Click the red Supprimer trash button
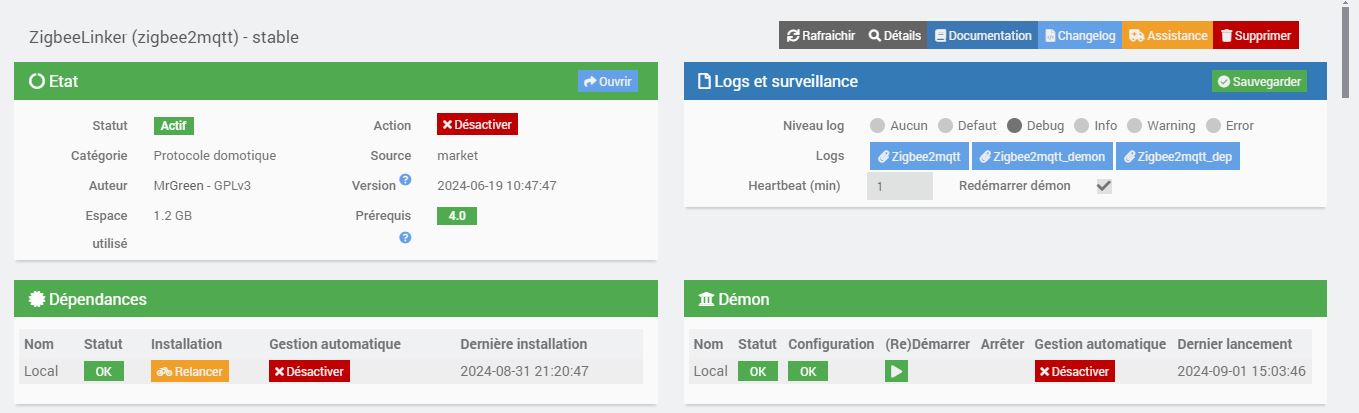The height and width of the screenshot is (413, 1359). coord(1255,35)
